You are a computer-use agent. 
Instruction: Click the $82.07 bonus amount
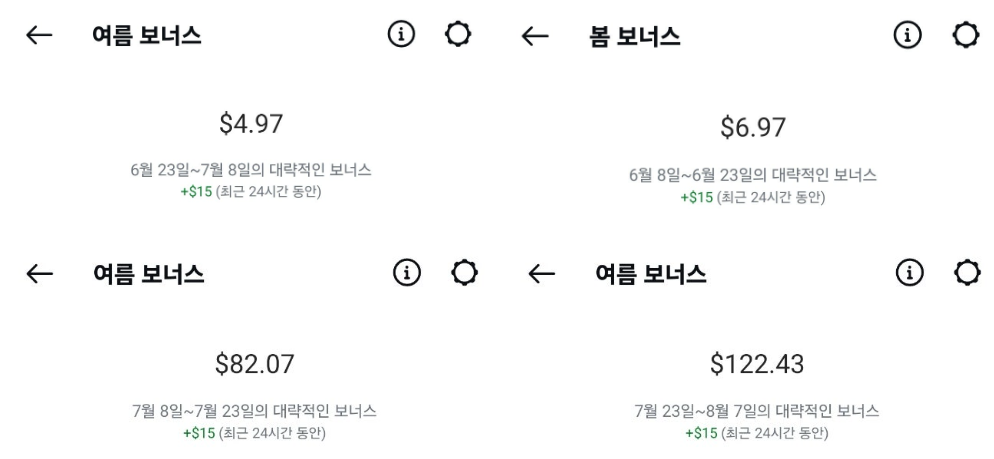[255, 364]
